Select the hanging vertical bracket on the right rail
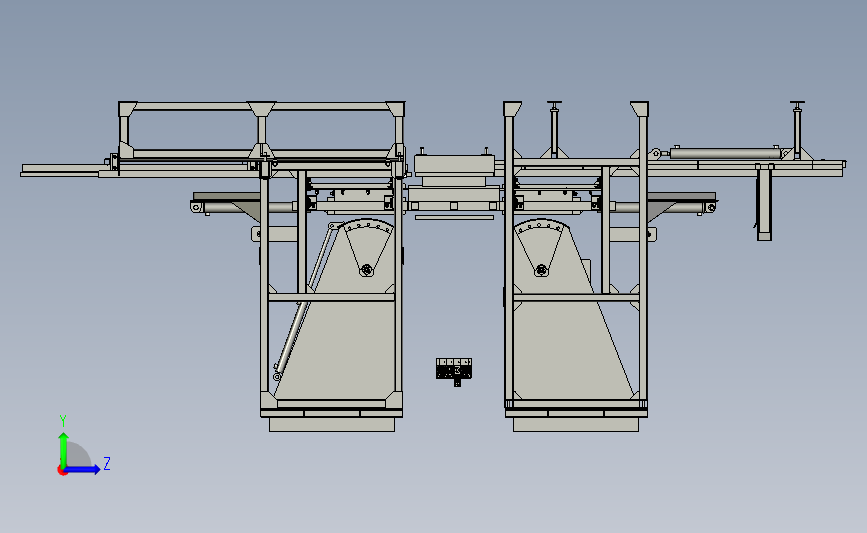The width and height of the screenshot is (867, 533). pyautogui.click(x=764, y=202)
